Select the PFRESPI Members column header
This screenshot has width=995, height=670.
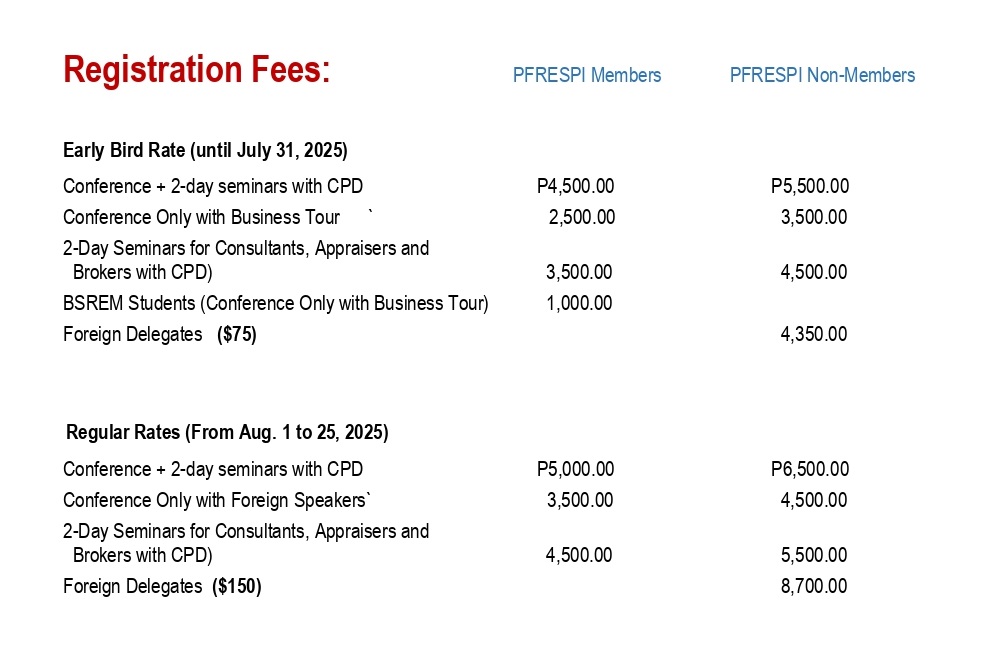587,75
